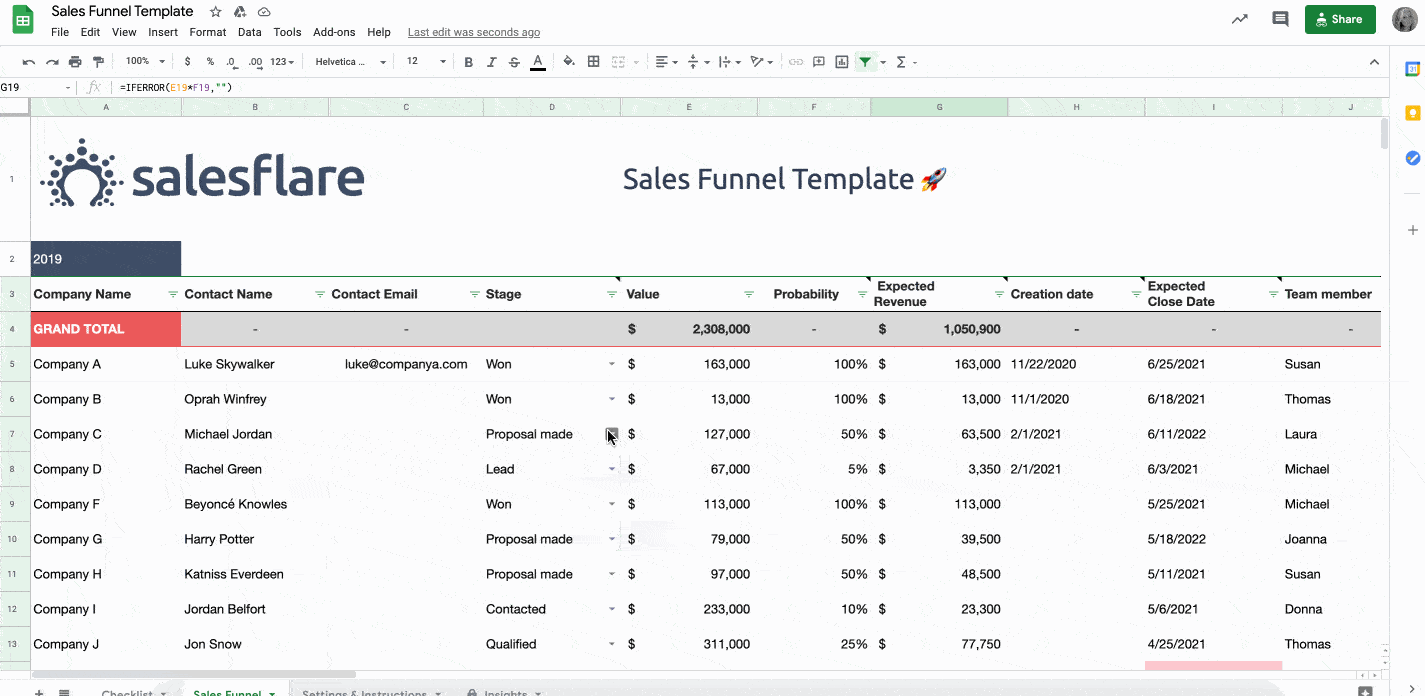Image resolution: width=1425 pixels, height=696 pixels.
Task: Open 'Last edit was seconds ago' link
Action: (474, 32)
